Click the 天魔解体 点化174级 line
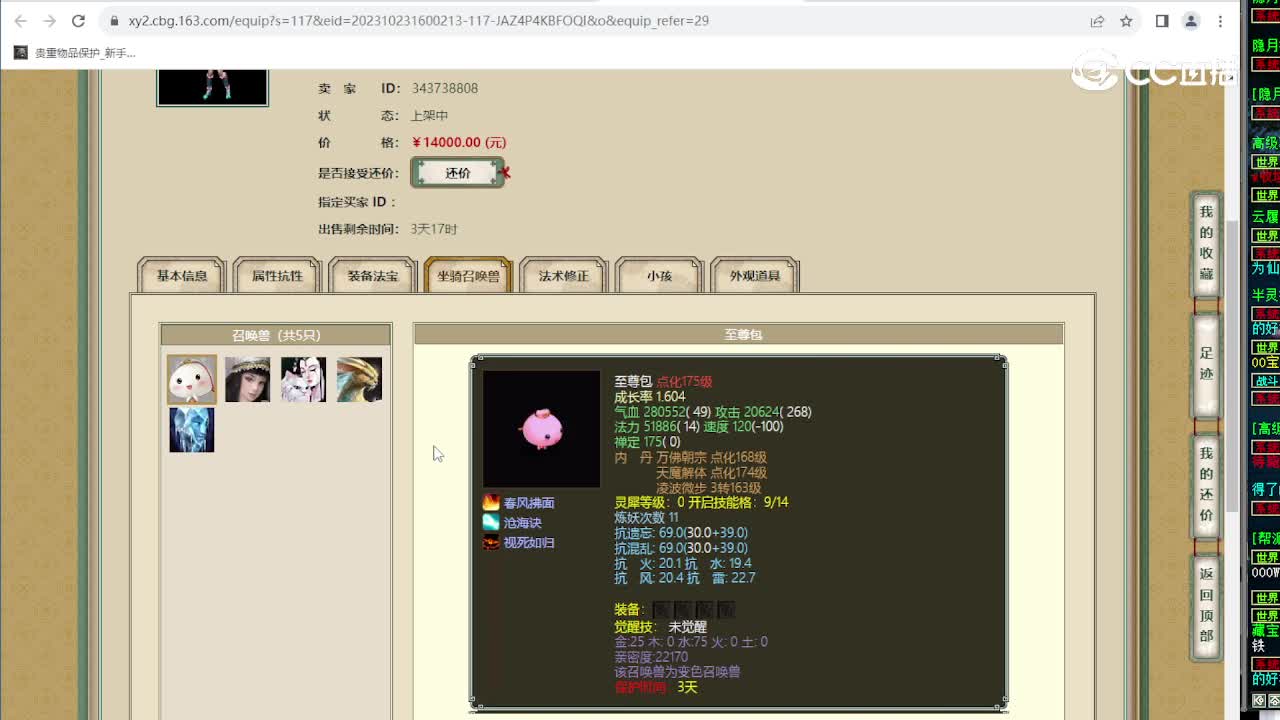Viewport: 1280px width, 720px height. (712, 472)
